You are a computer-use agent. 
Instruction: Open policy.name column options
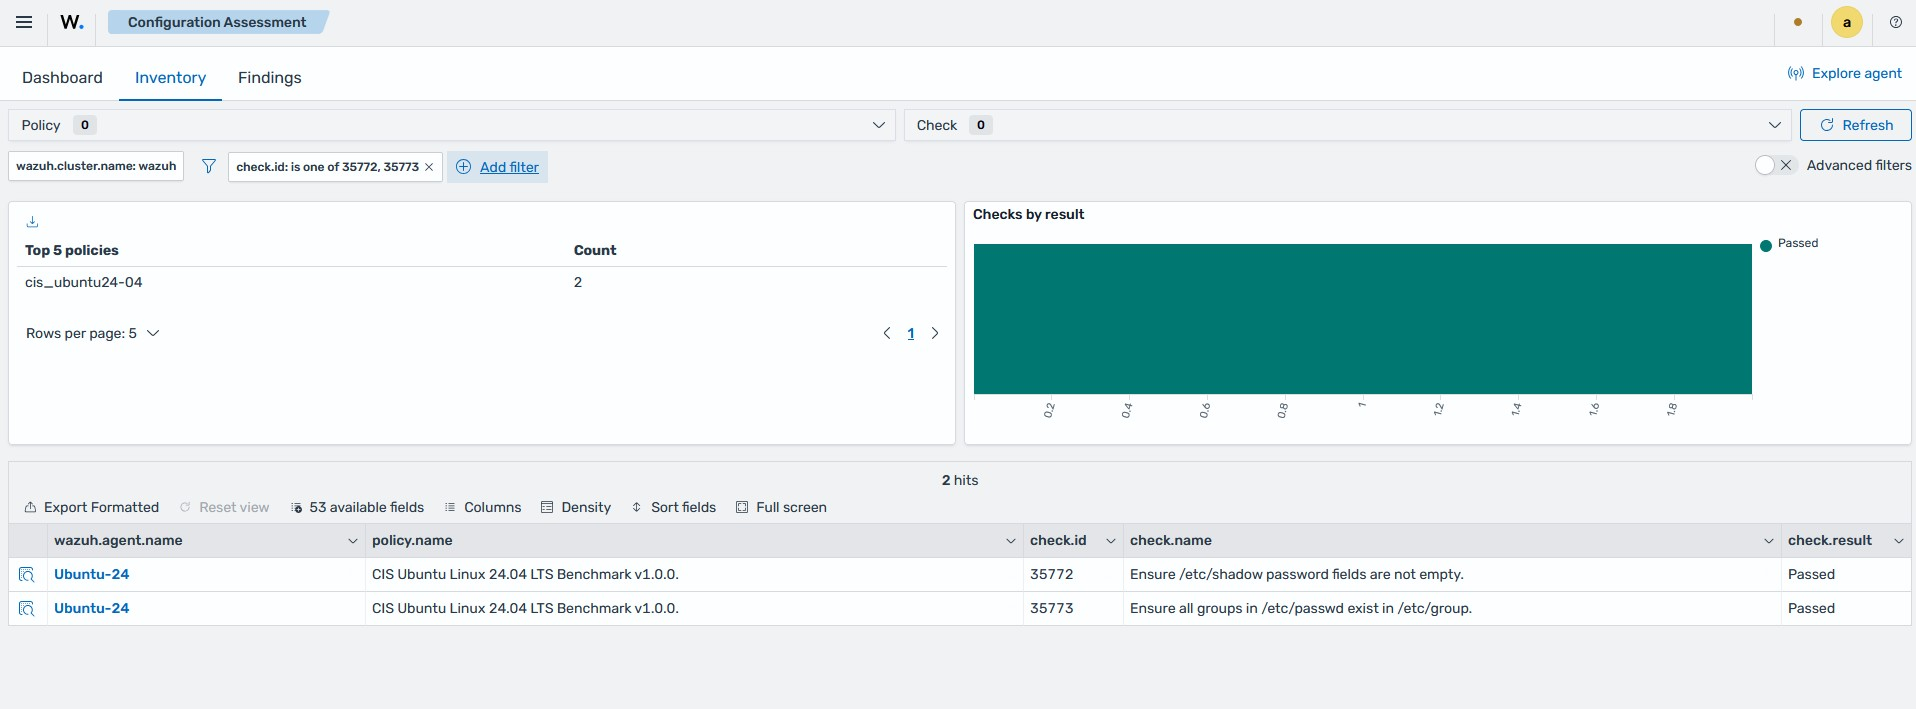(x=1010, y=541)
